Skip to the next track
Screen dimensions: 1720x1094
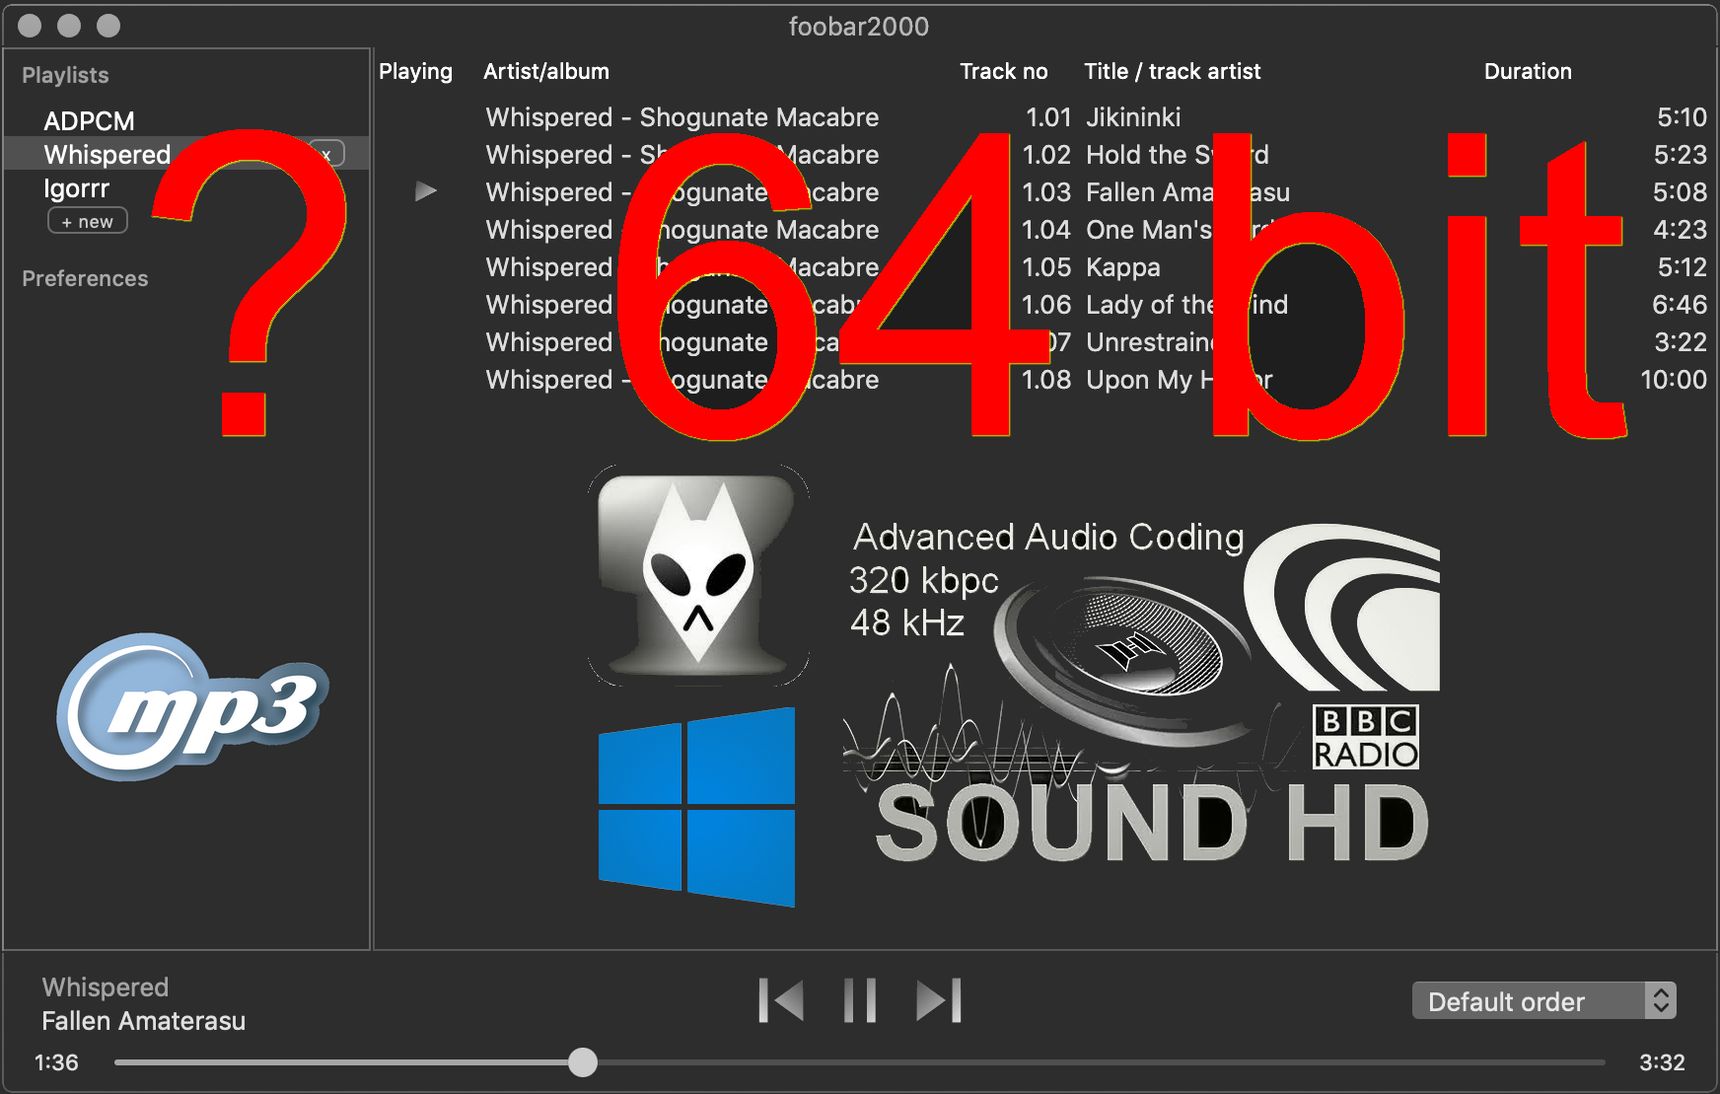click(939, 1000)
